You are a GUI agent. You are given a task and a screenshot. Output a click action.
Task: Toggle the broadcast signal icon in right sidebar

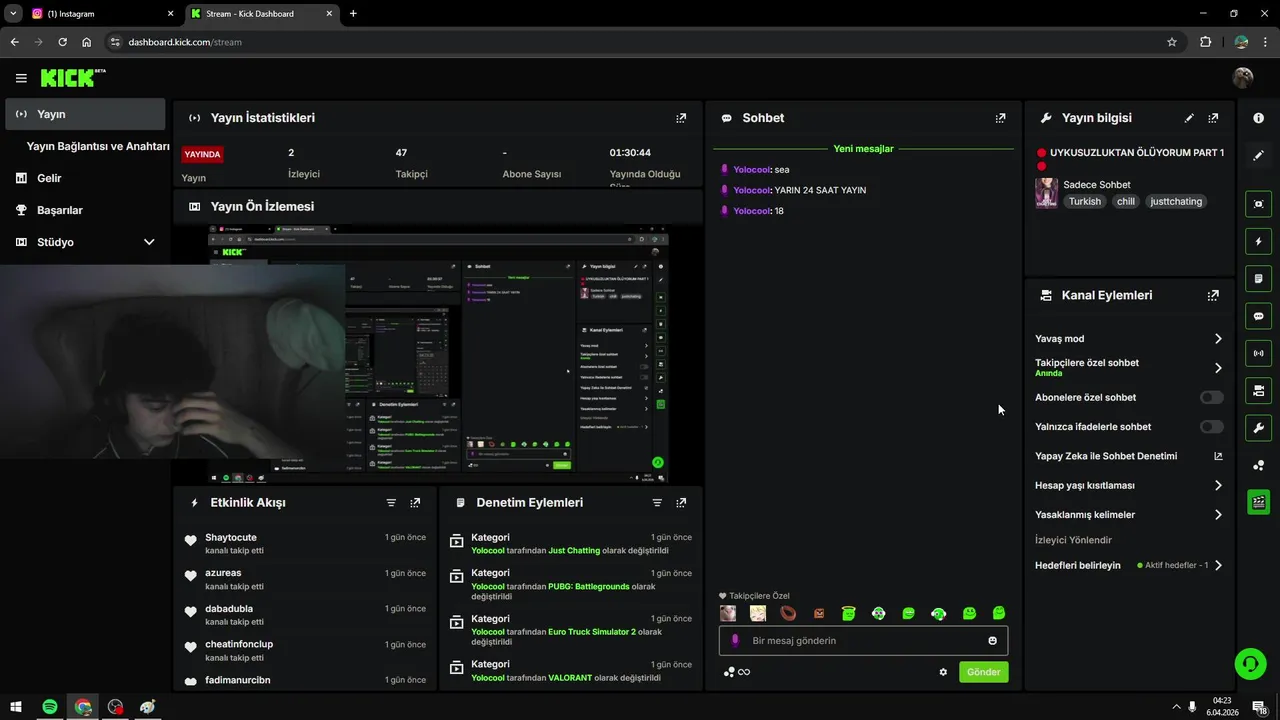click(1259, 353)
